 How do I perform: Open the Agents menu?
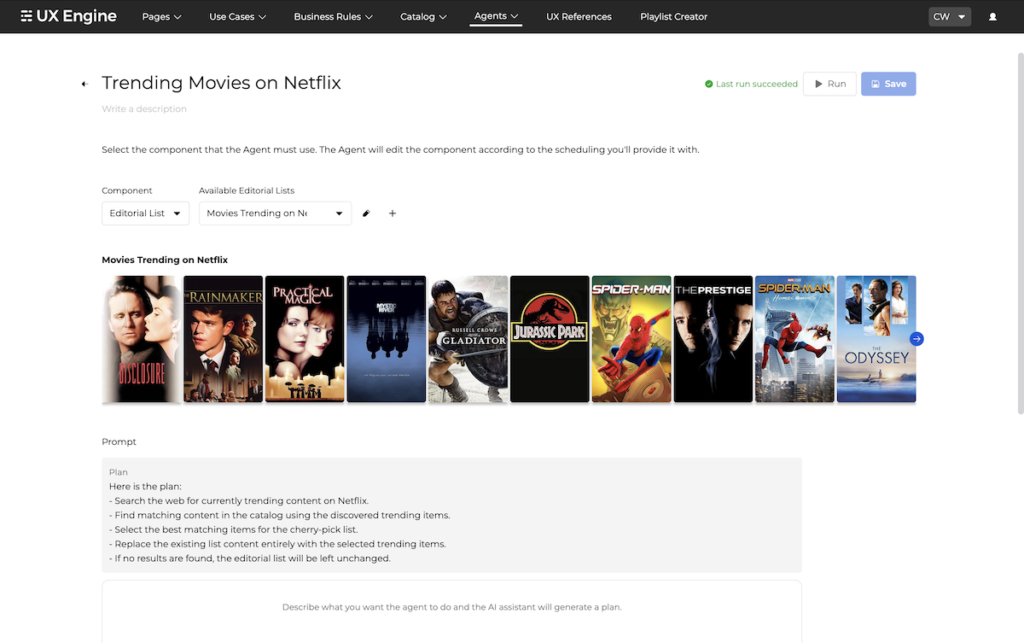[x=496, y=16]
